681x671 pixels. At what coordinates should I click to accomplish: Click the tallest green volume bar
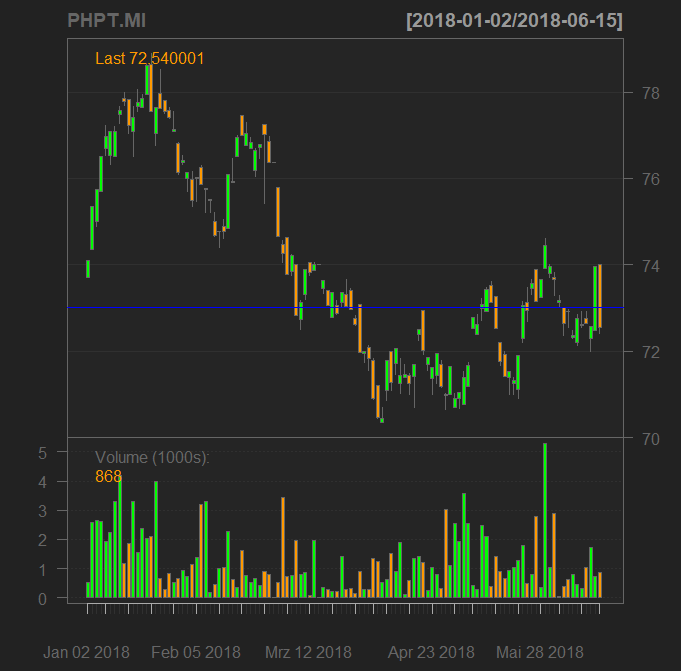[x=545, y=520]
